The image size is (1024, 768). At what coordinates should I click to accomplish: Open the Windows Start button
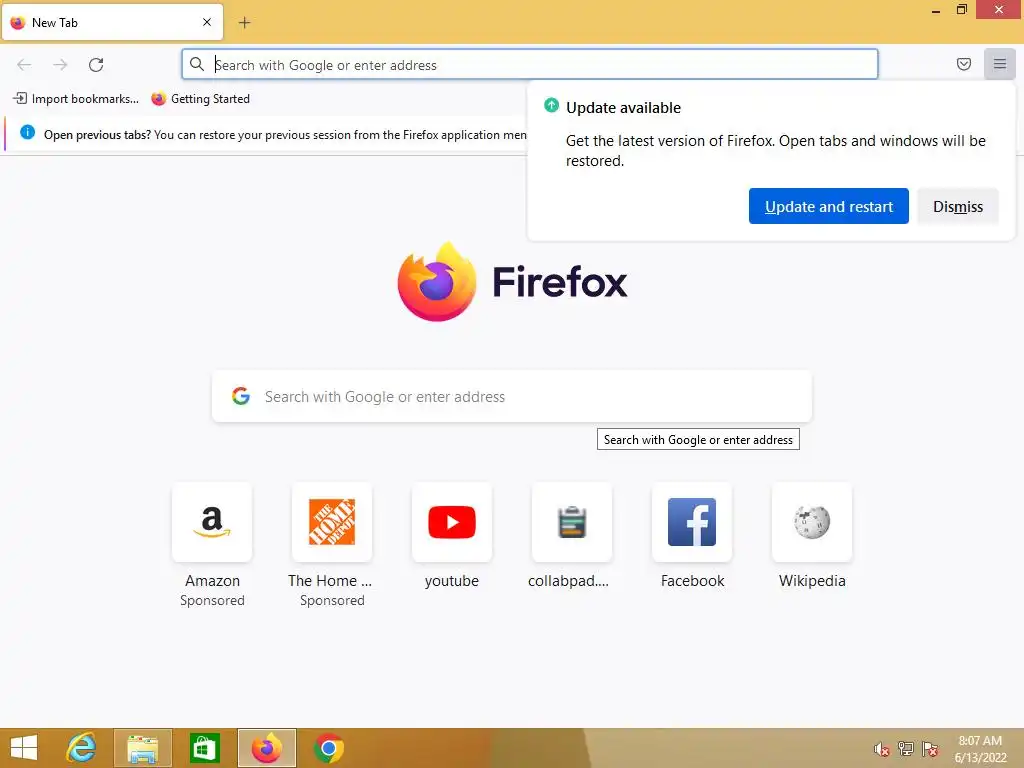click(x=24, y=748)
